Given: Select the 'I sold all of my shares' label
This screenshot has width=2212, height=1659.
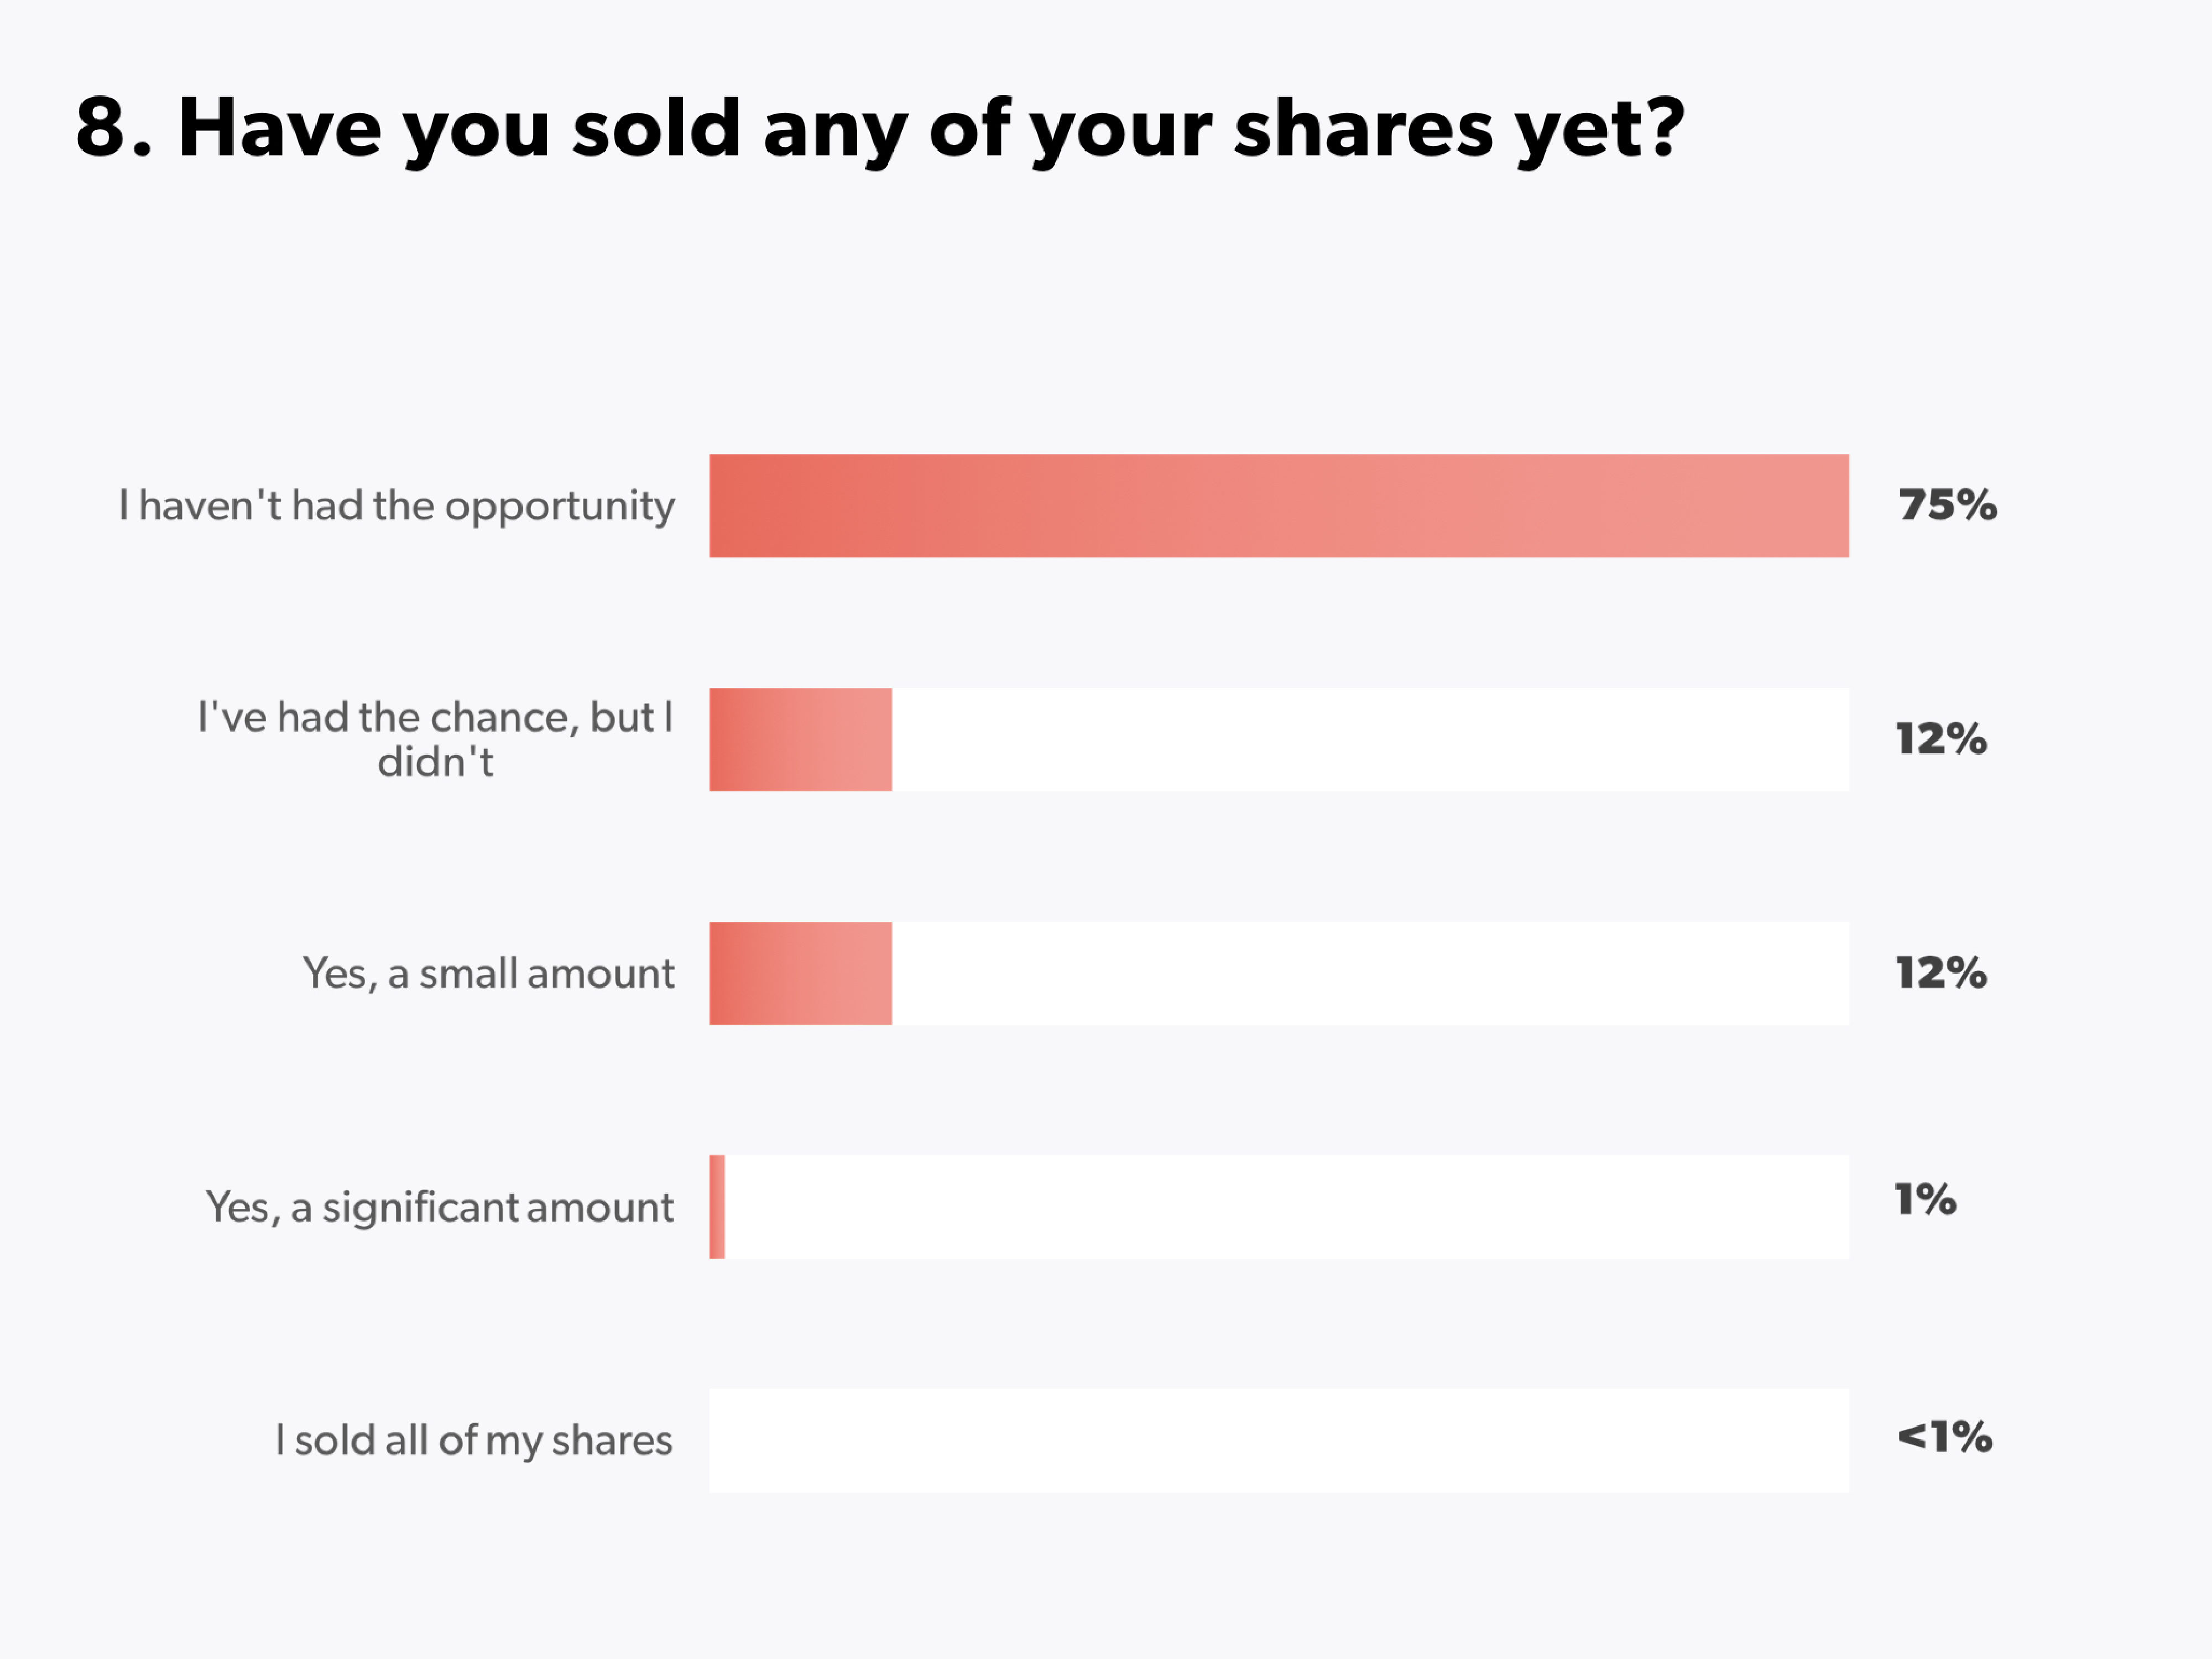Looking at the screenshot, I should (x=474, y=1440).
